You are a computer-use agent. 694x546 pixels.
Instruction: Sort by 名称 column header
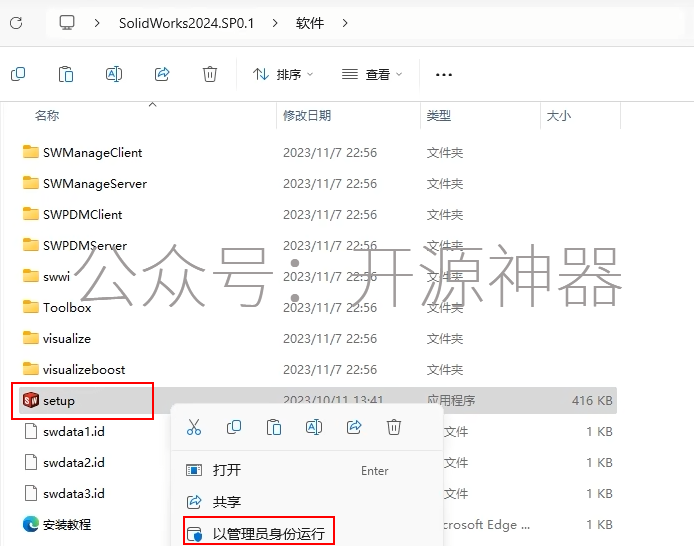tap(47, 116)
